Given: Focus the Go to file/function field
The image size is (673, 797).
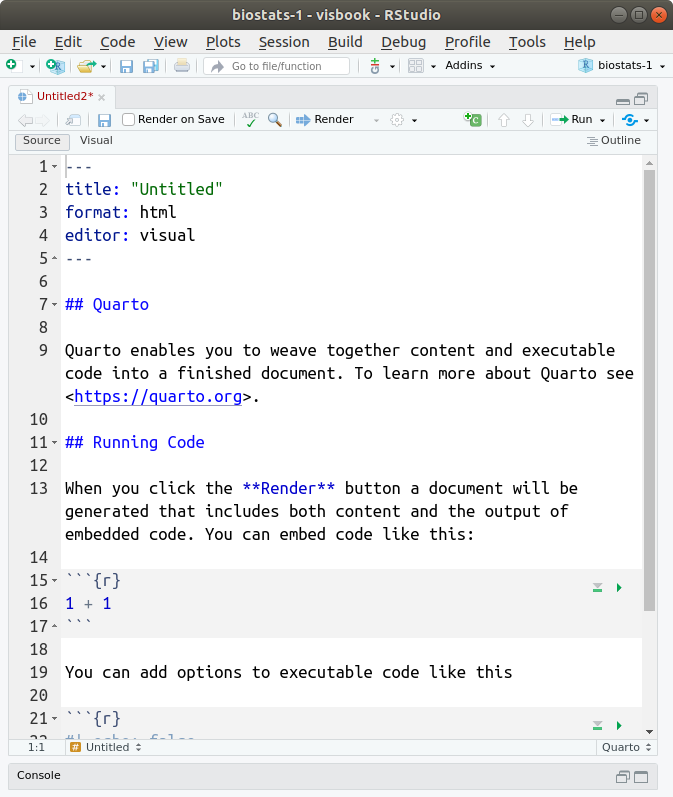Looking at the screenshot, I should point(277,66).
